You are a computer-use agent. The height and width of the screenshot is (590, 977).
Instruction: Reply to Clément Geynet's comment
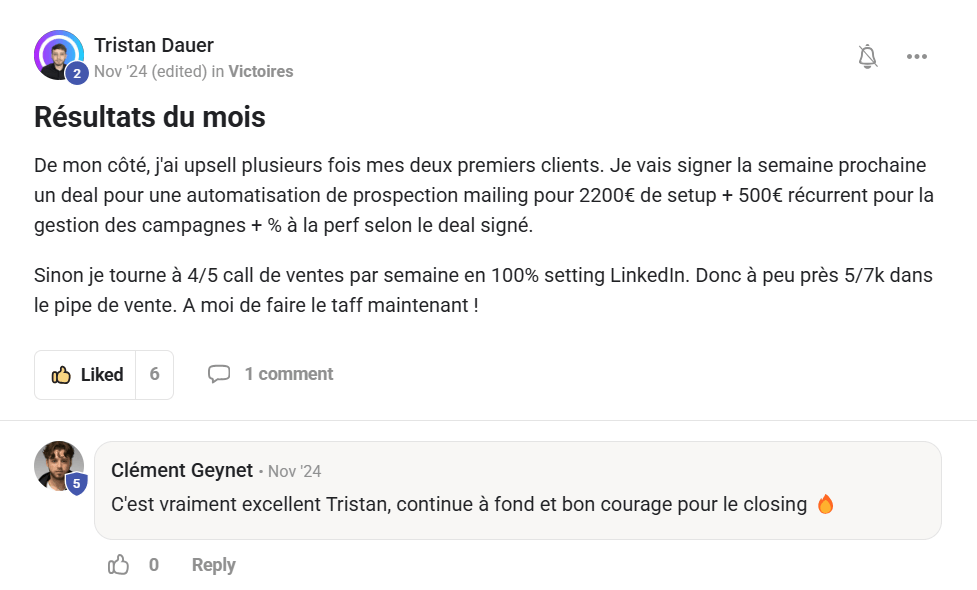(x=213, y=565)
